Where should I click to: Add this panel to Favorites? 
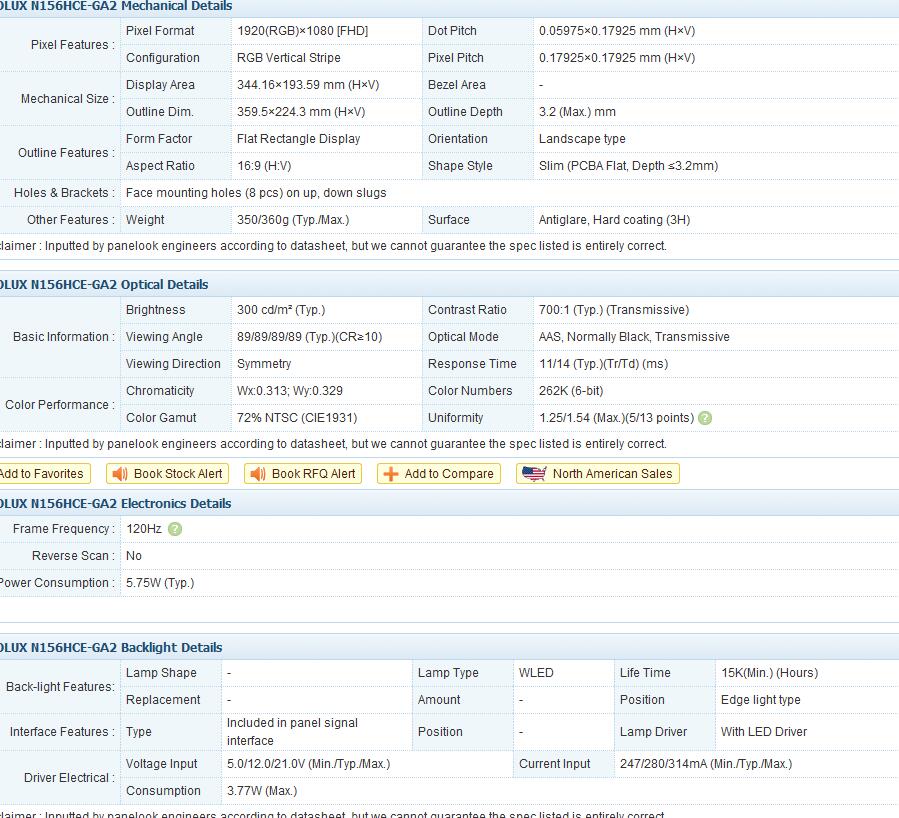tap(44, 474)
